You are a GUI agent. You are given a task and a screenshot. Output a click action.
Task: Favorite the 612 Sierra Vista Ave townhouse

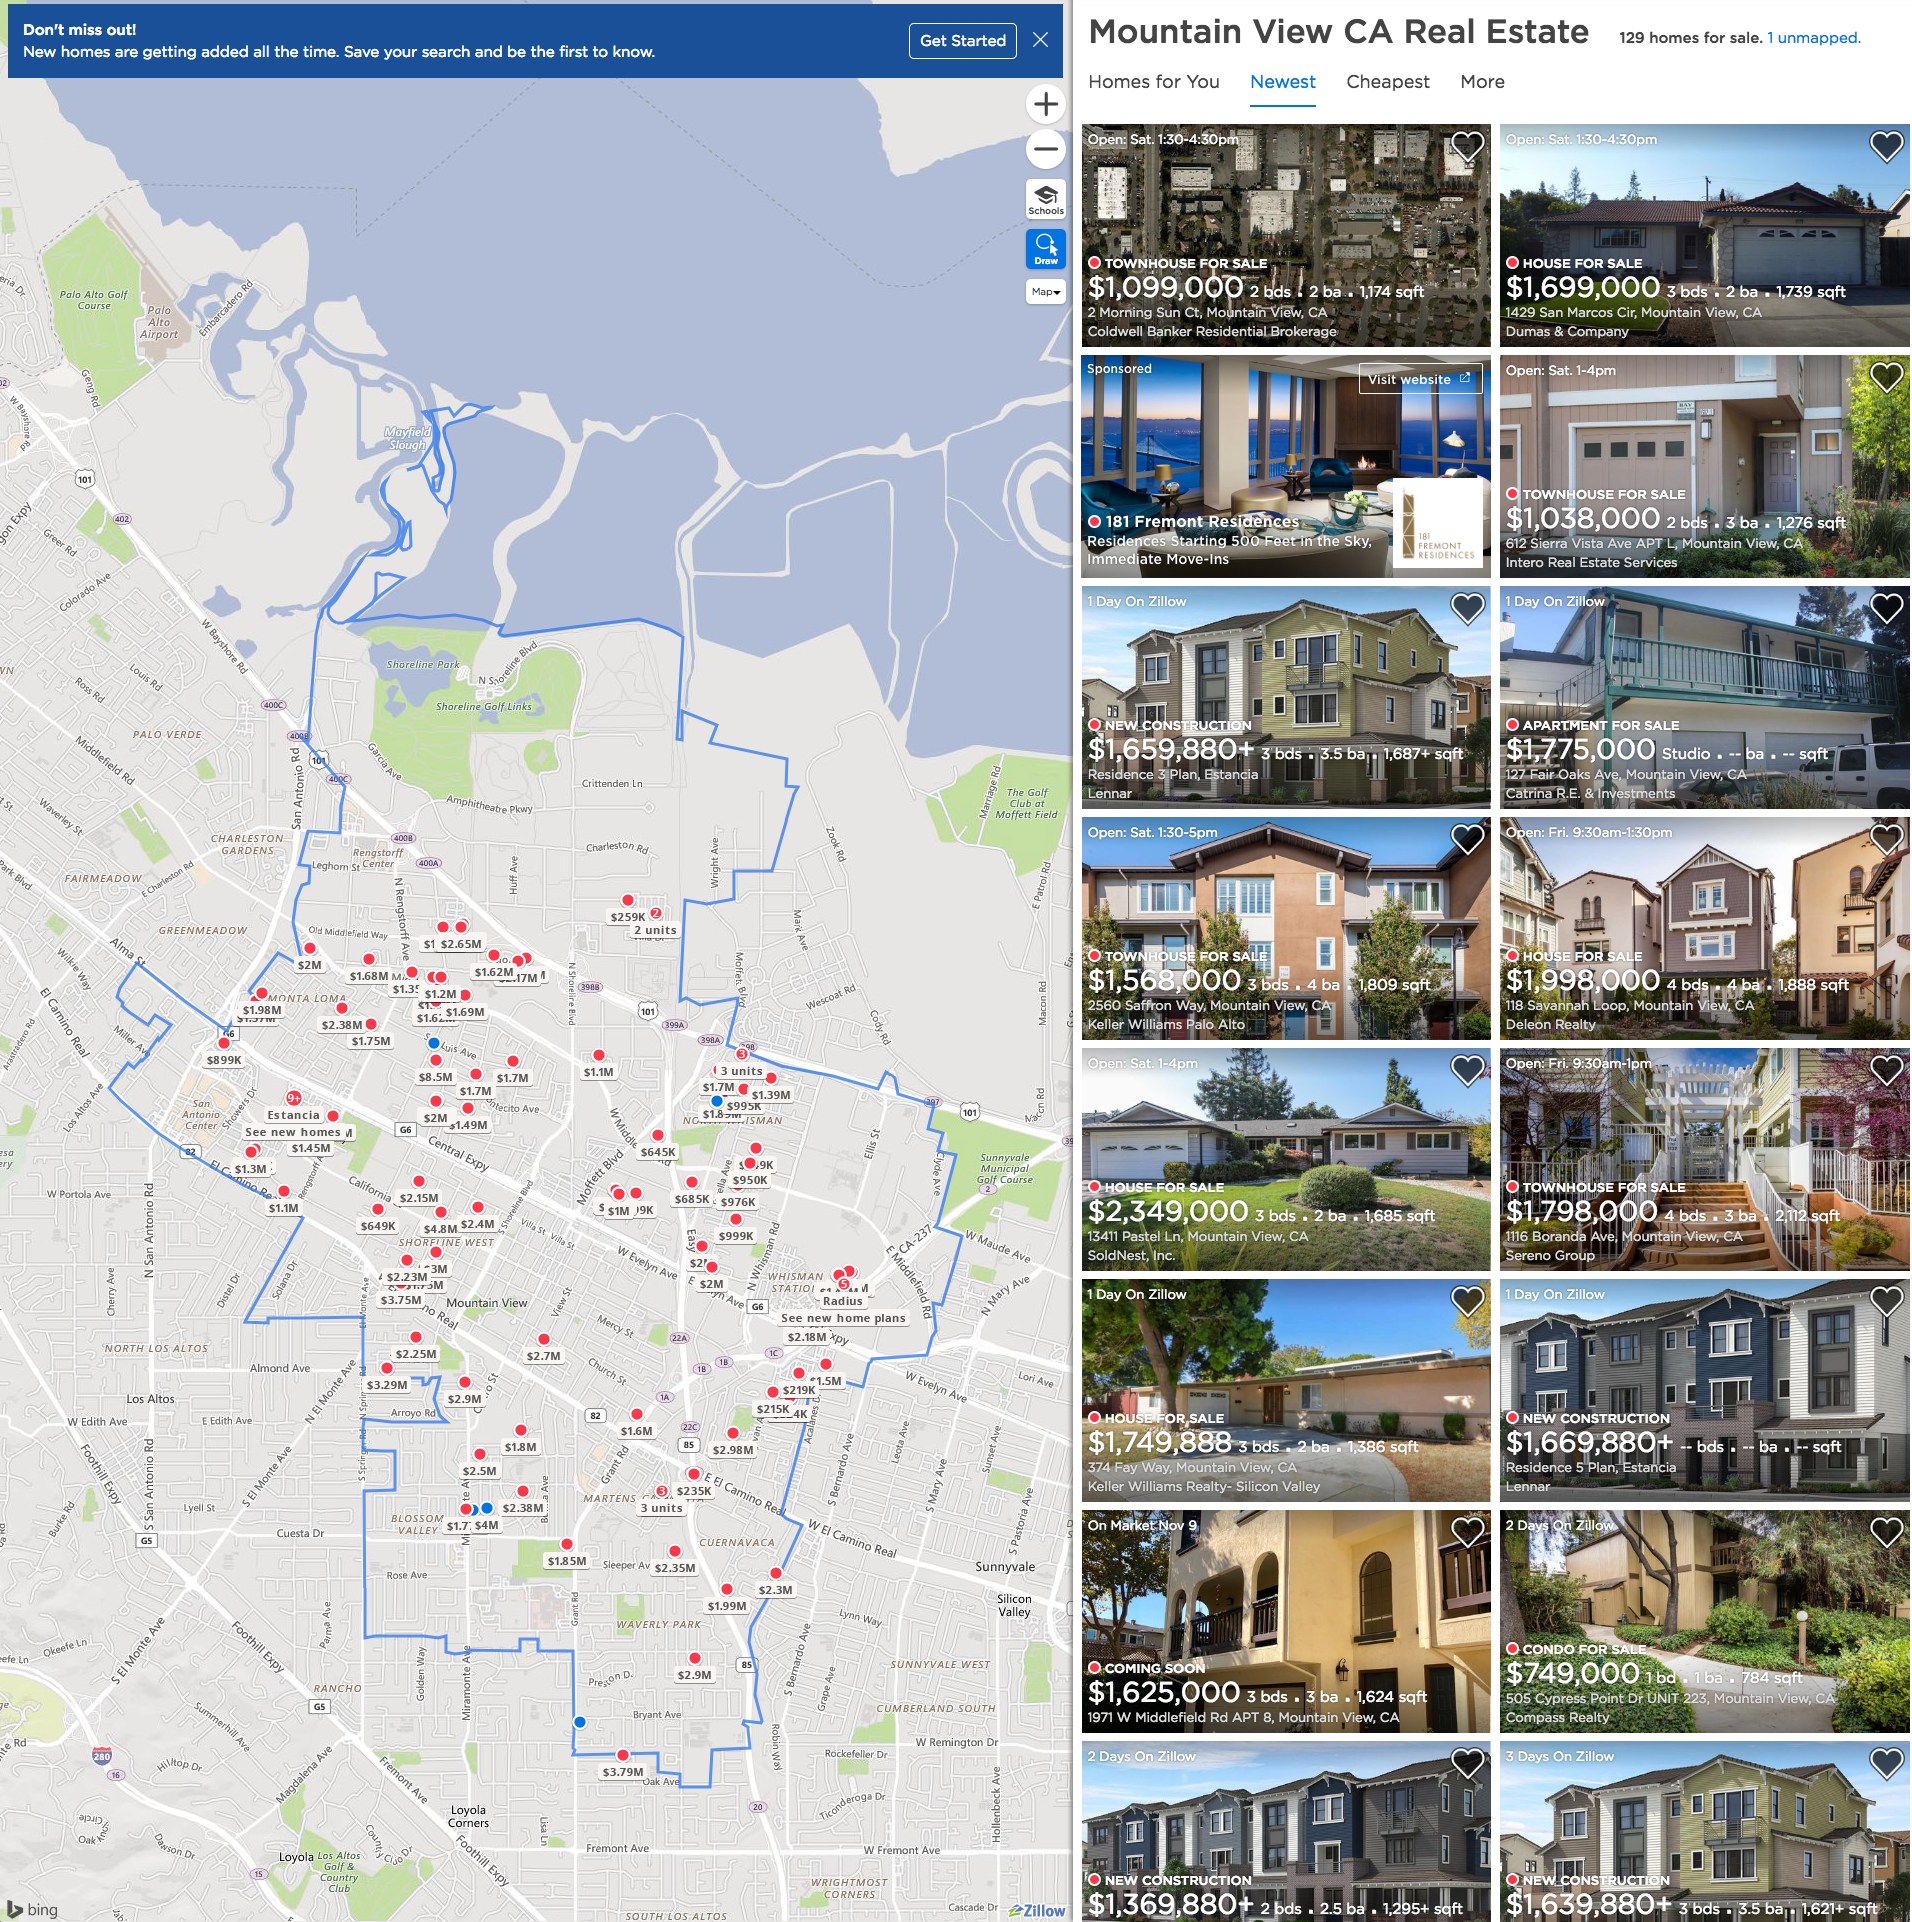pos(1886,378)
